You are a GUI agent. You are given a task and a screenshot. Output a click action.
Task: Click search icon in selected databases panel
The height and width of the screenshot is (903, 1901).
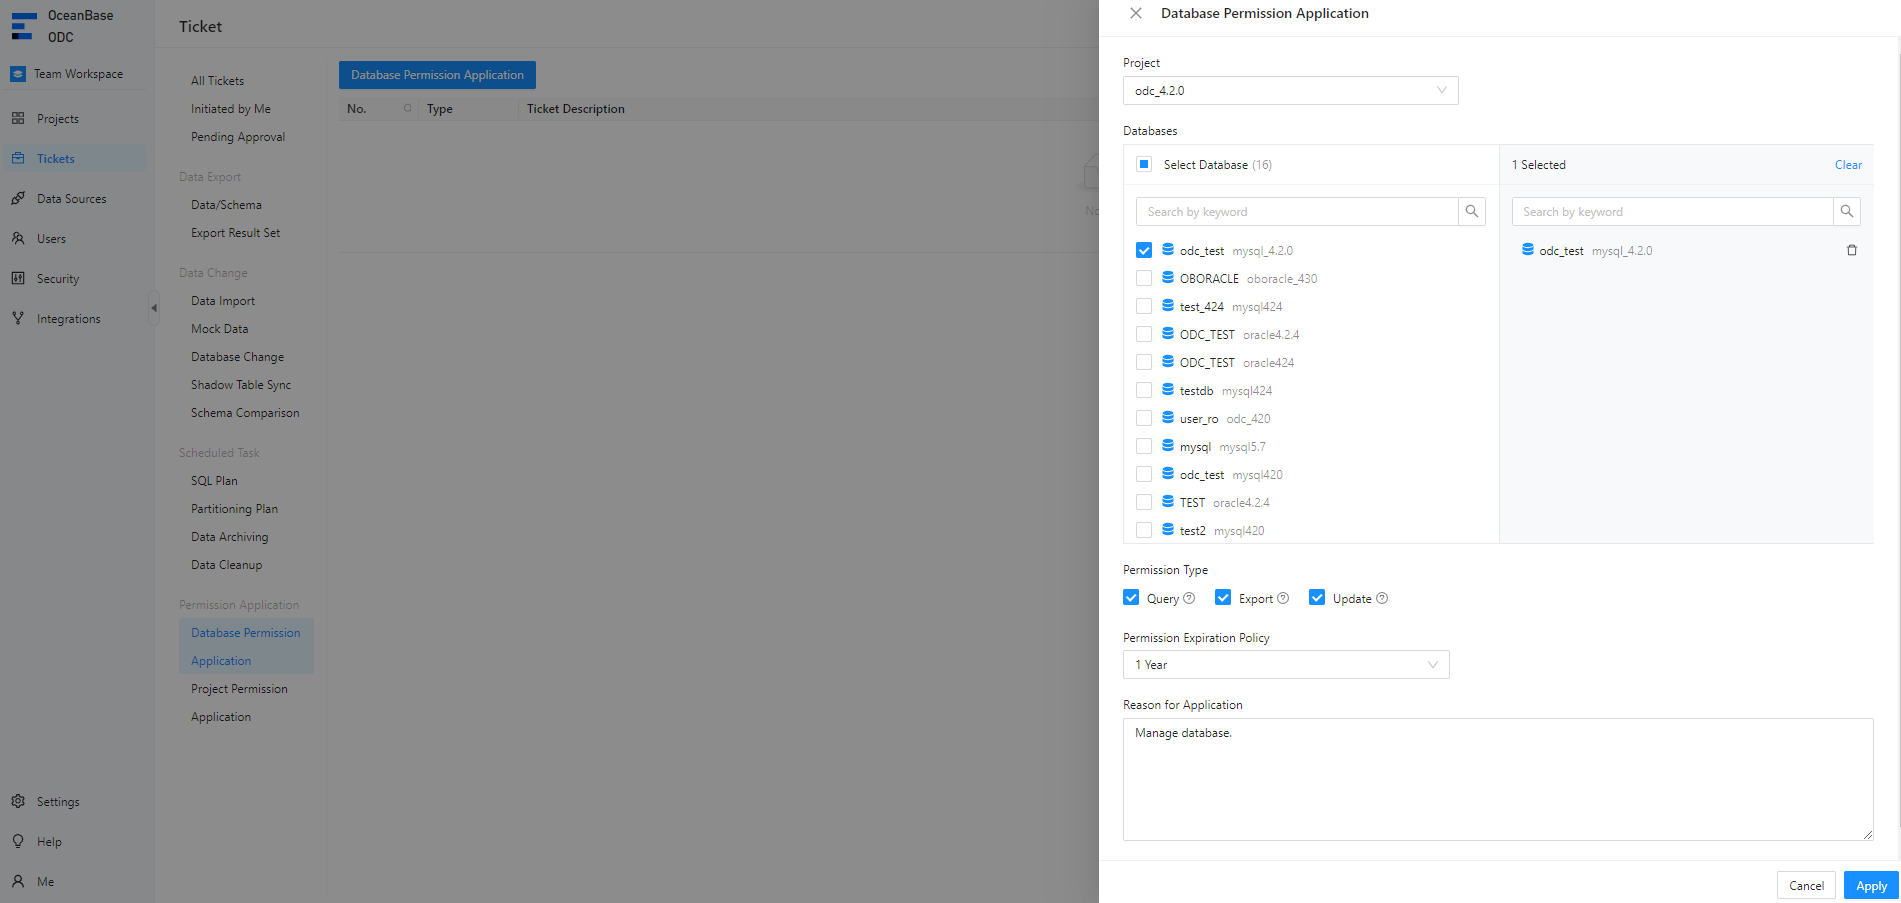point(1846,212)
